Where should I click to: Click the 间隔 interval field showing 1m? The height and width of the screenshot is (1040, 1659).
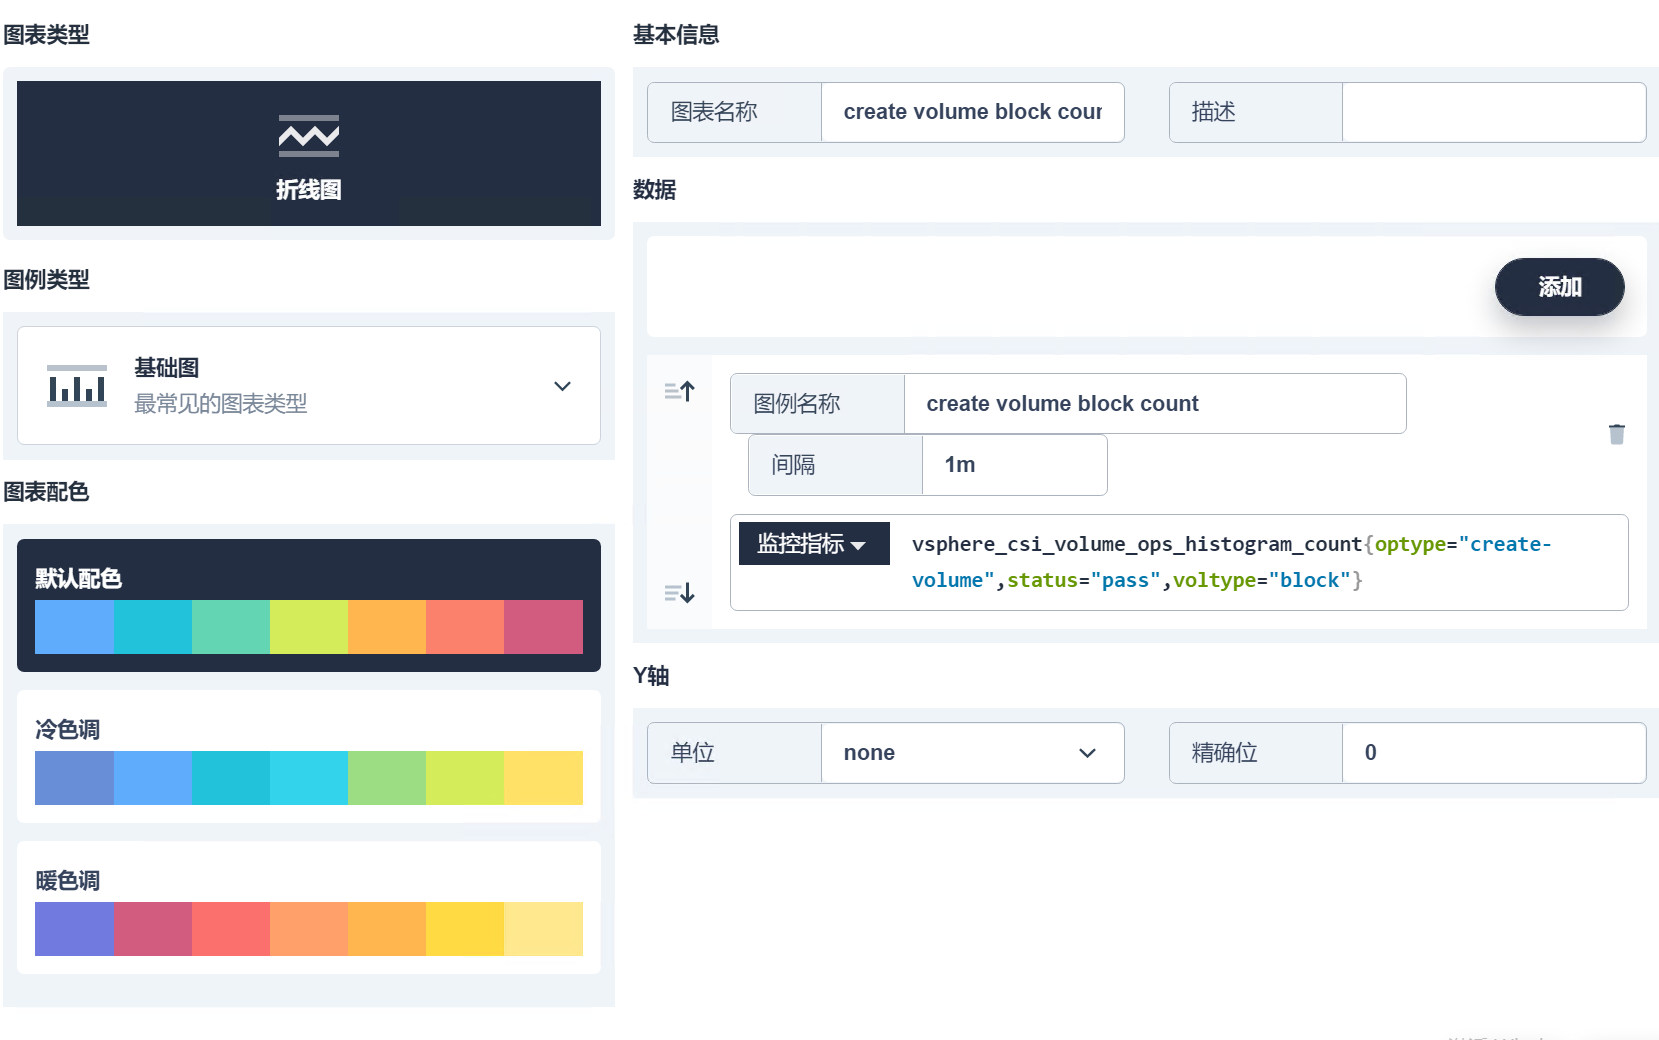point(1013,465)
